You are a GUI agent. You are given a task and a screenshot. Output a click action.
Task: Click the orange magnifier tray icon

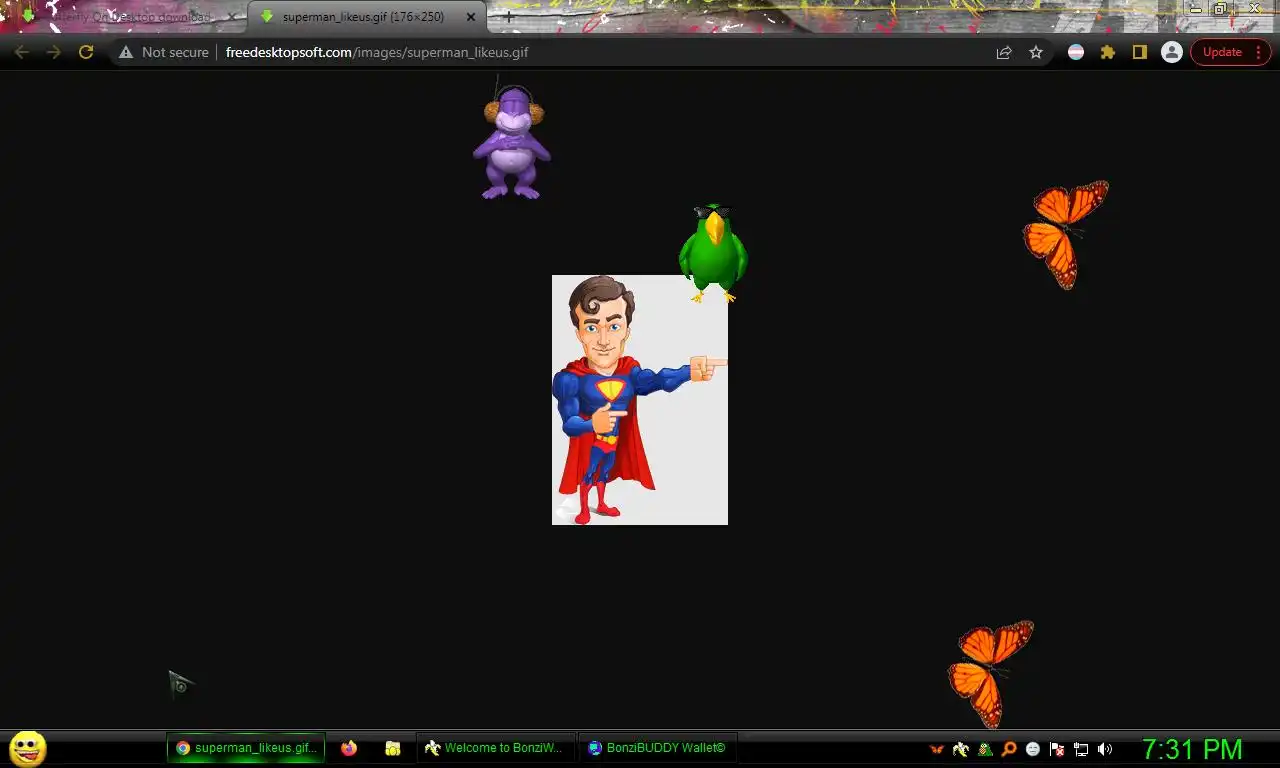coord(1009,749)
